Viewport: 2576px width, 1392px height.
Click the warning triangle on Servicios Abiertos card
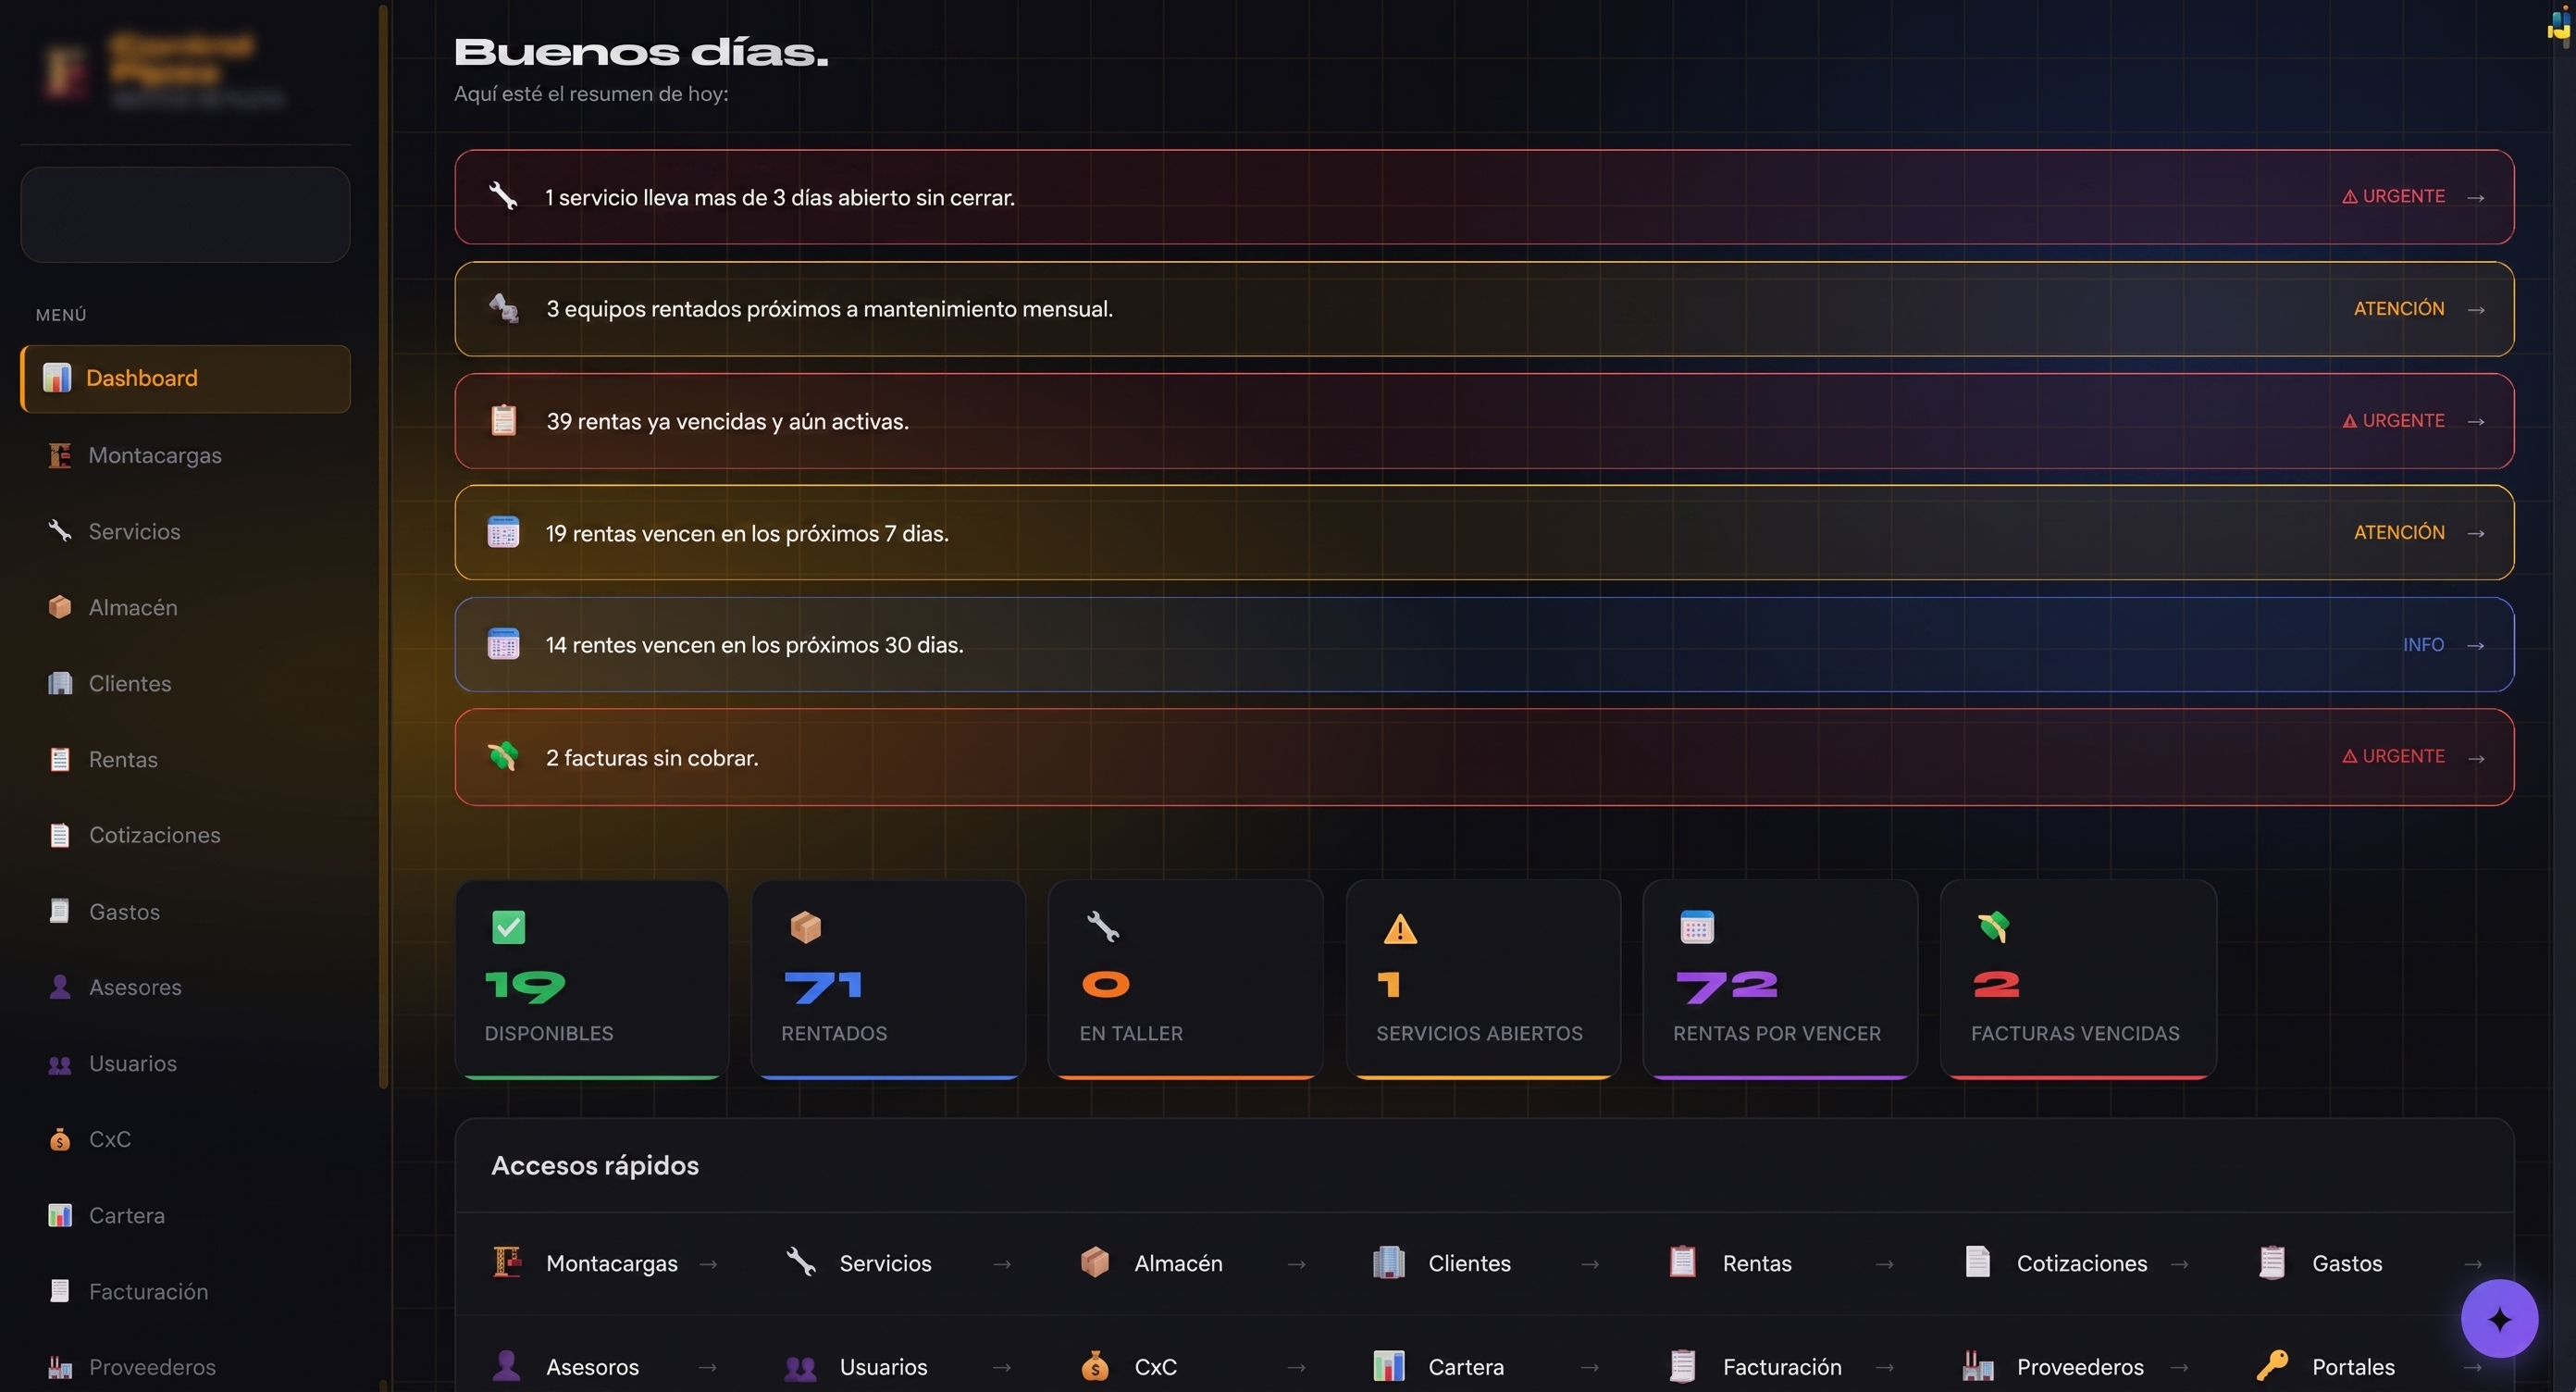point(1400,929)
